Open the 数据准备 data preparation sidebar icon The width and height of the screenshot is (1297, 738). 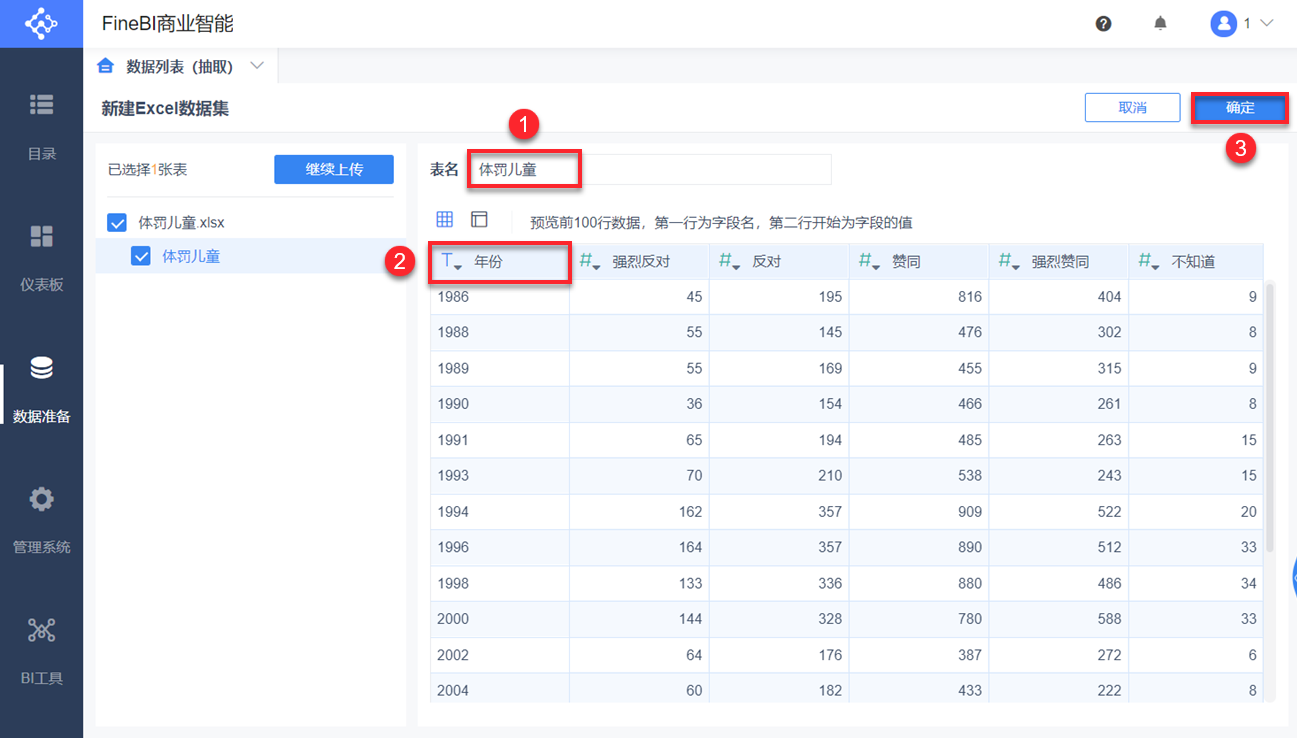[x=41, y=368]
